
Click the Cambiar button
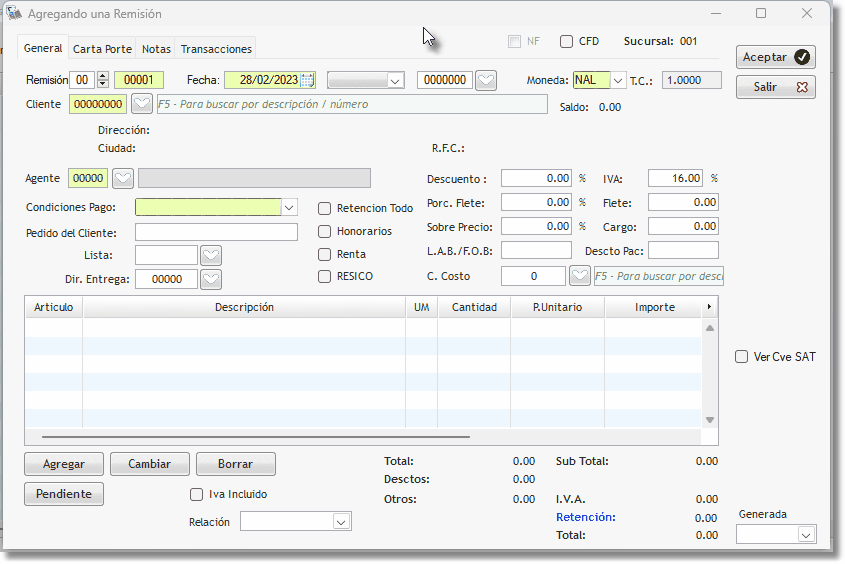coord(149,464)
